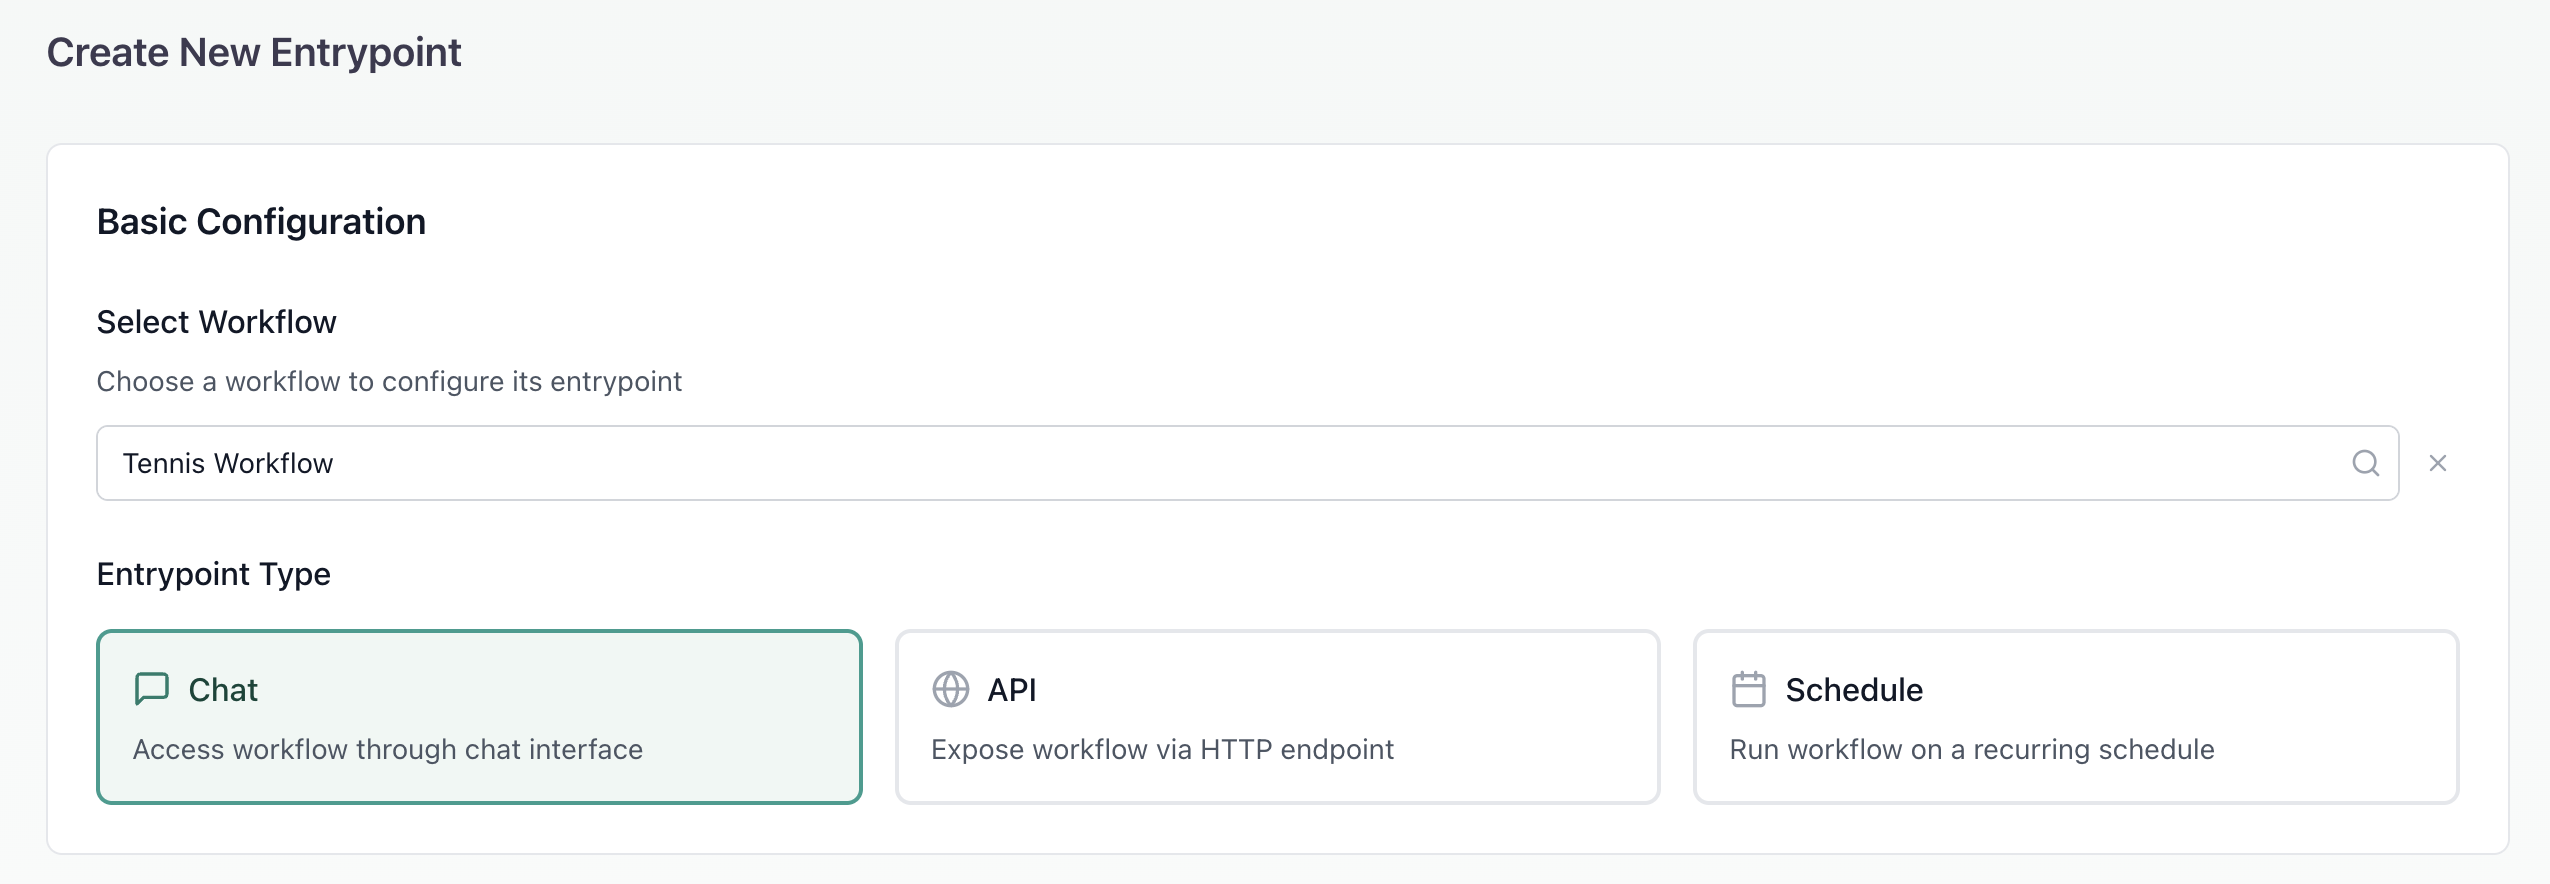Click the "Schedule" title label

point(1854,690)
